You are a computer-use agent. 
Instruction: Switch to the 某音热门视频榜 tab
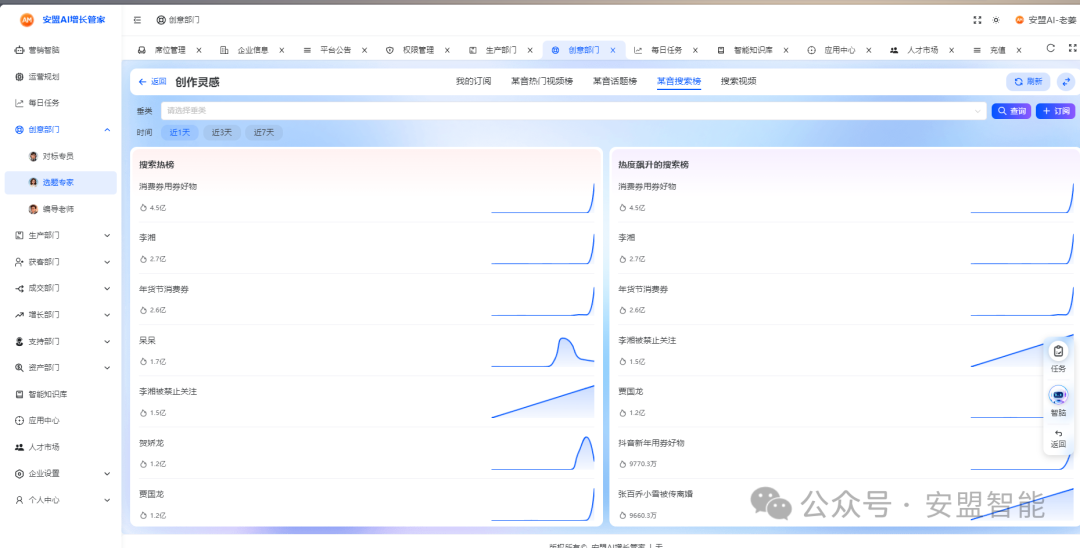point(542,81)
